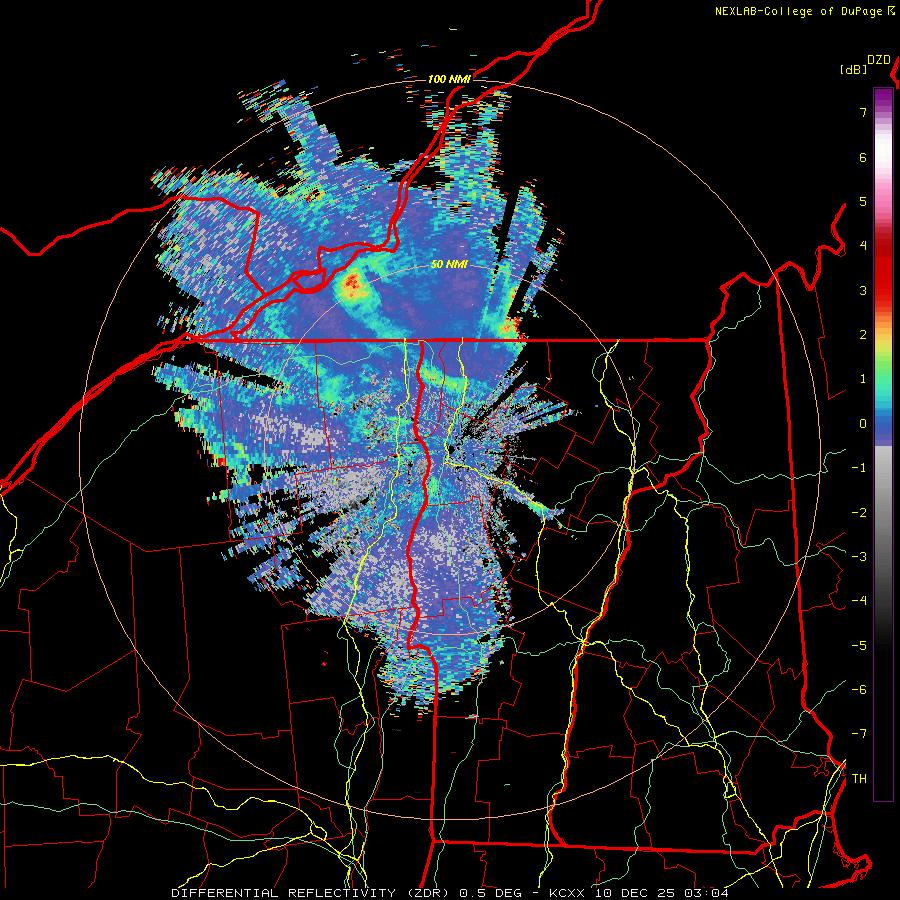
Task: Click the KCXX station identifier in the caption
Action: (x=568, y=893)
